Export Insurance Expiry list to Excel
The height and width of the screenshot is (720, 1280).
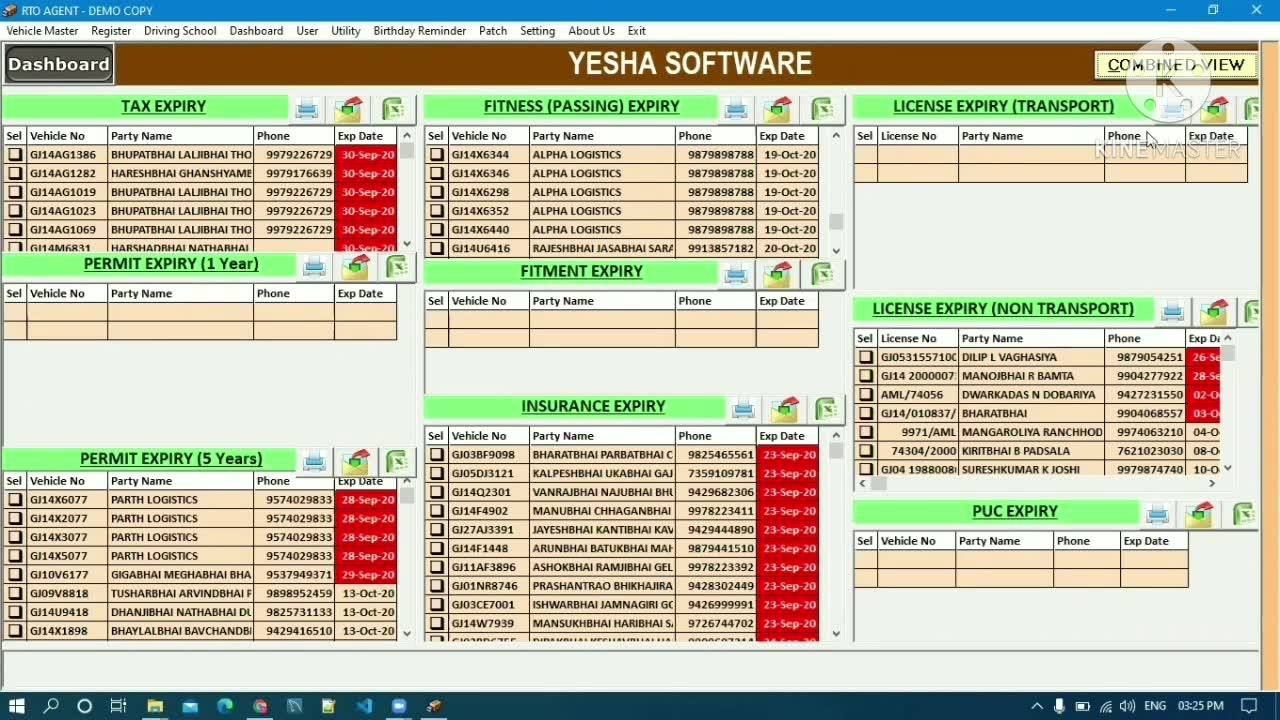click(827, 408)
